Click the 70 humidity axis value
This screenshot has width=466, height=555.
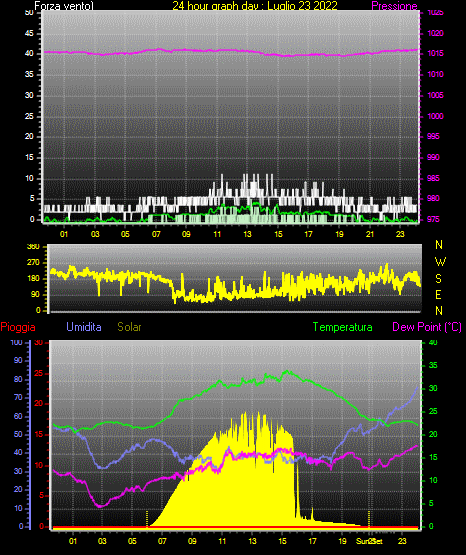click(18, 397)
